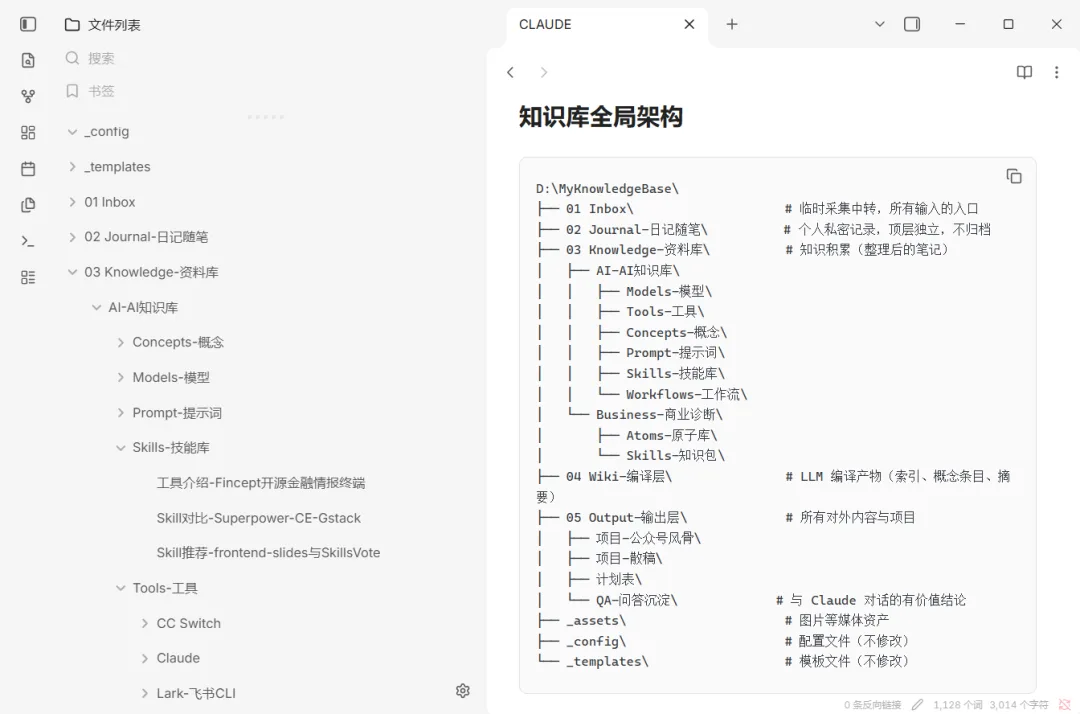The height and width of the screenshot is (714, 1080).
Task: Switch to the 文件列表 panel
Action: (x=114, y=25)
